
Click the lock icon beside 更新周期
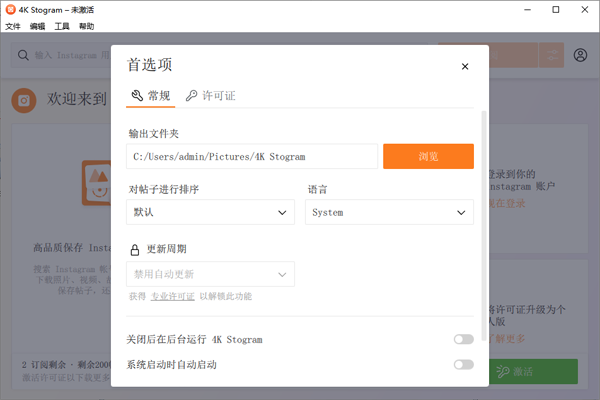[x=135, y=250]
